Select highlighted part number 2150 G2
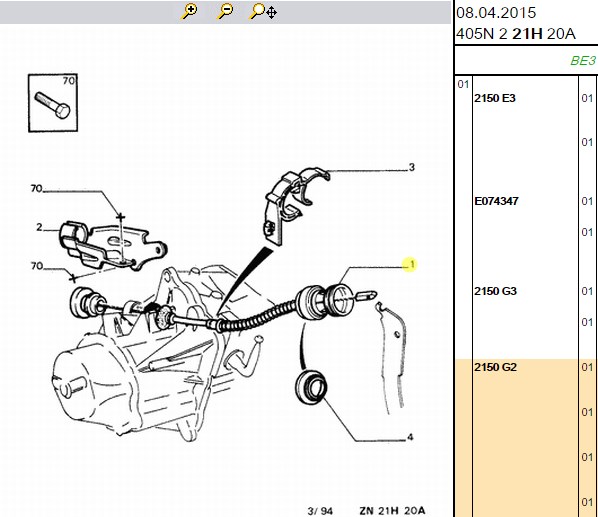 (495, 367)
